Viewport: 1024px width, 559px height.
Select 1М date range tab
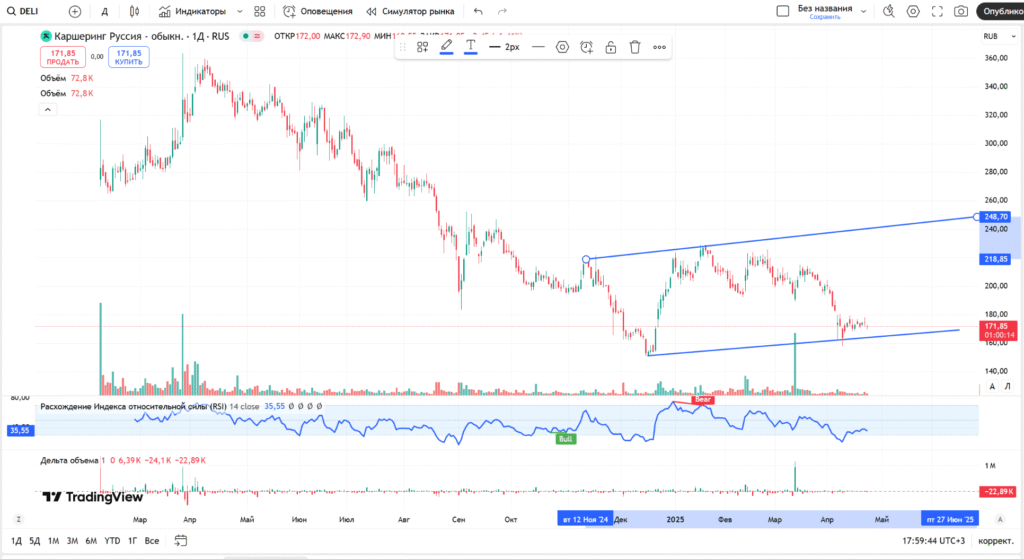click(54, 541)
